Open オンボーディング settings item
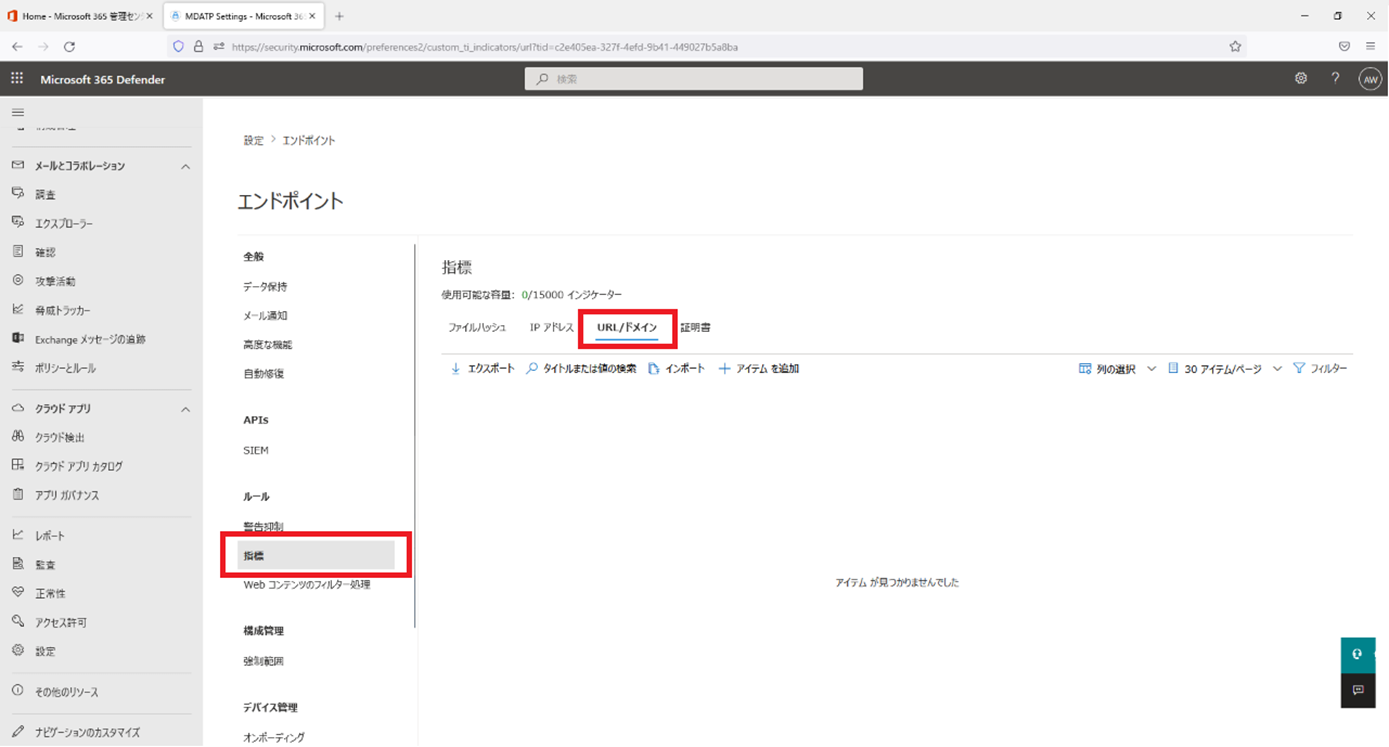The image size is (1389, 747). (274, 738)
